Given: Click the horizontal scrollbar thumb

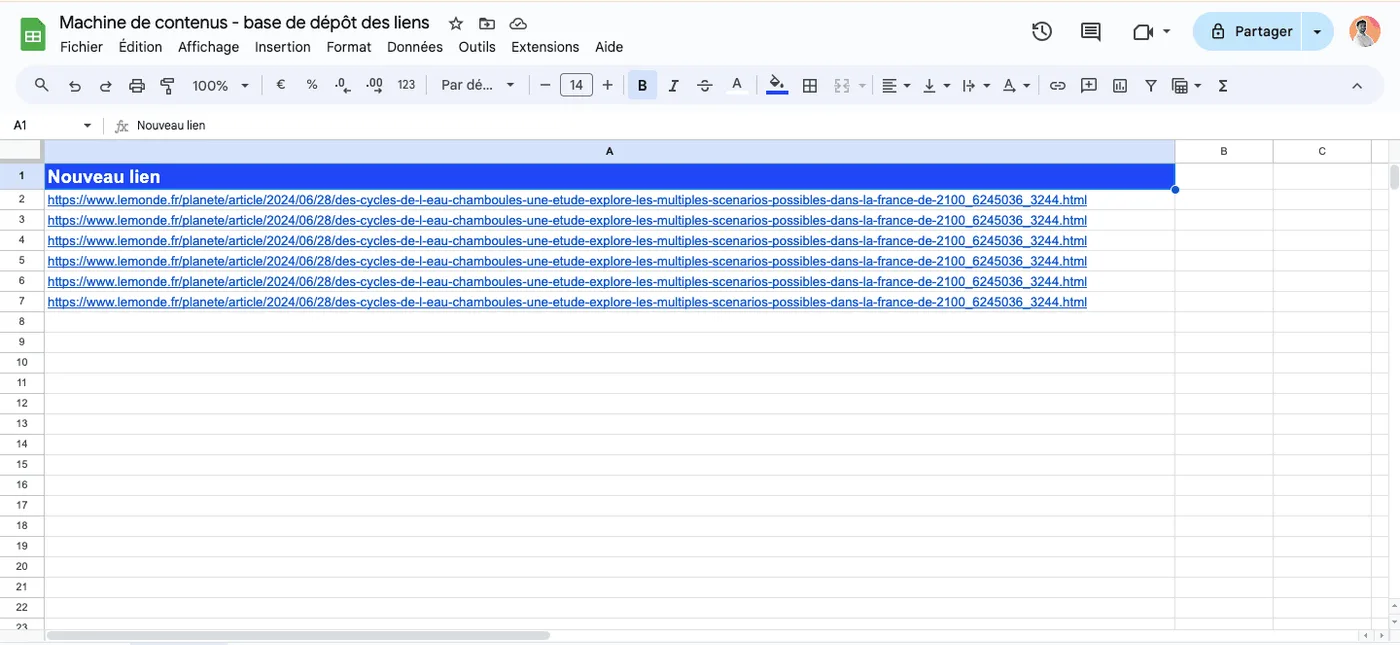Looking at the screenshot, I should [x=298, y=635].
